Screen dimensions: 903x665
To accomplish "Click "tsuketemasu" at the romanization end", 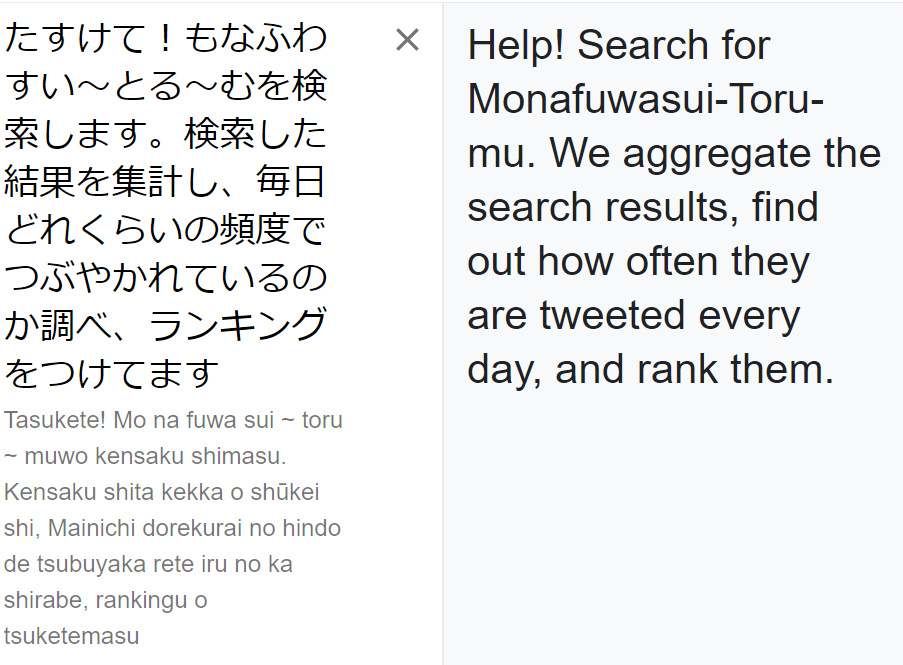I will [71, 636].
